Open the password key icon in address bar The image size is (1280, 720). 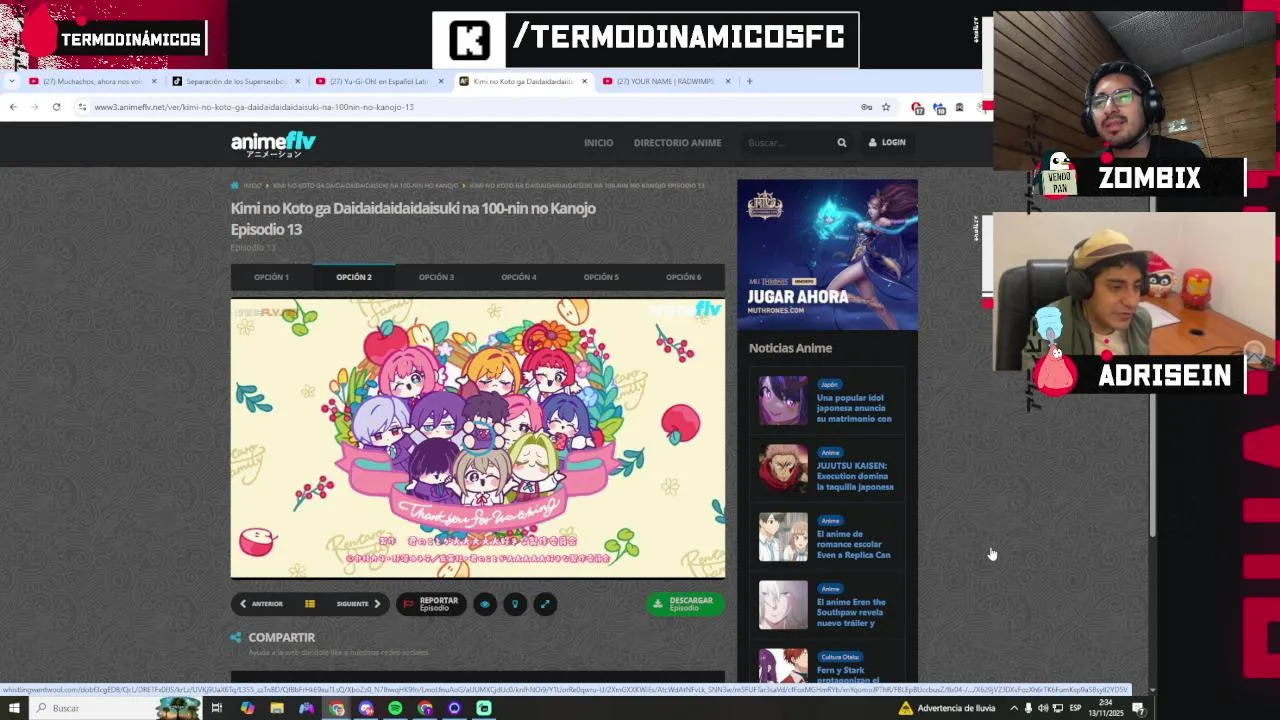coord(866,107)
